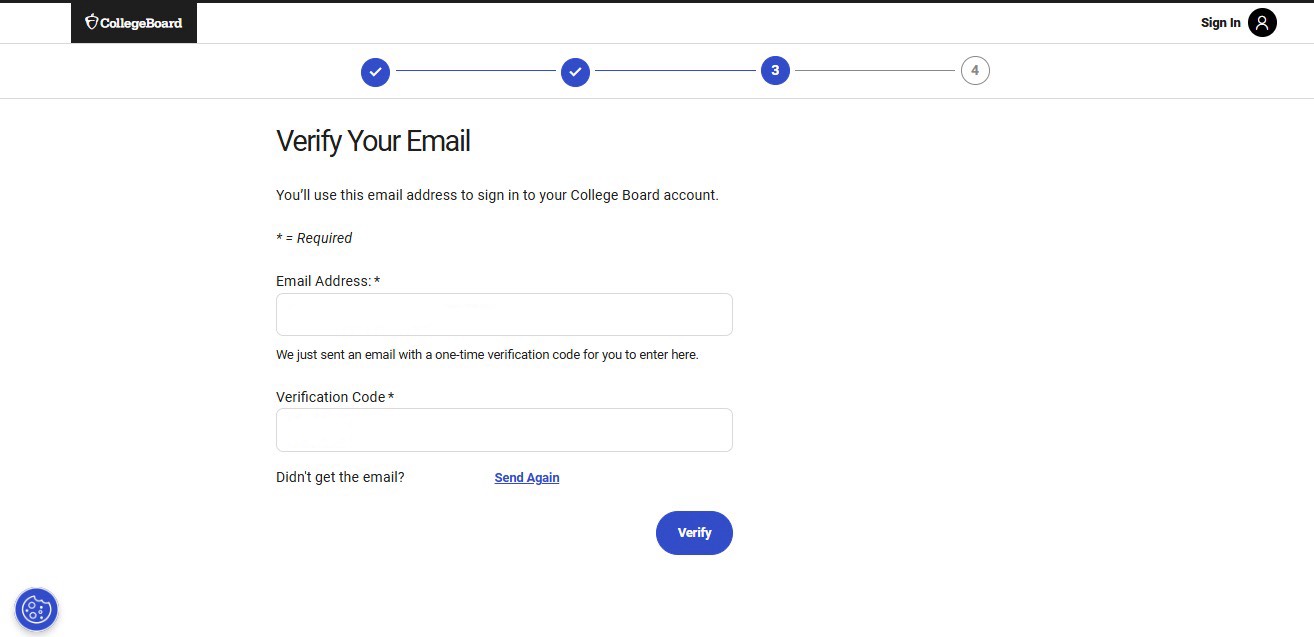Click the Sign In text link
The width and height of the screenshot is (1314, 637).
(x=1220, y=23)
